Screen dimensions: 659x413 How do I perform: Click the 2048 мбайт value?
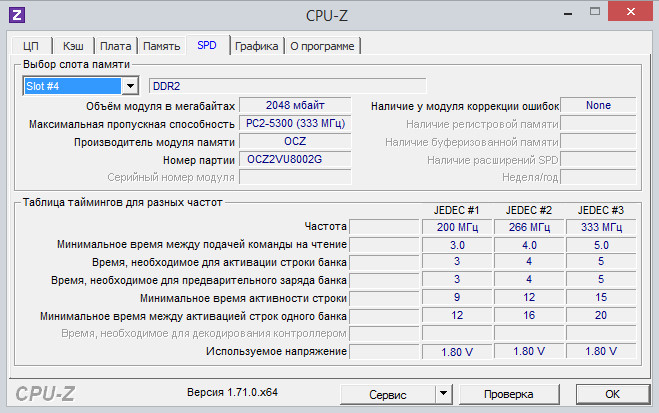(295, 105)
